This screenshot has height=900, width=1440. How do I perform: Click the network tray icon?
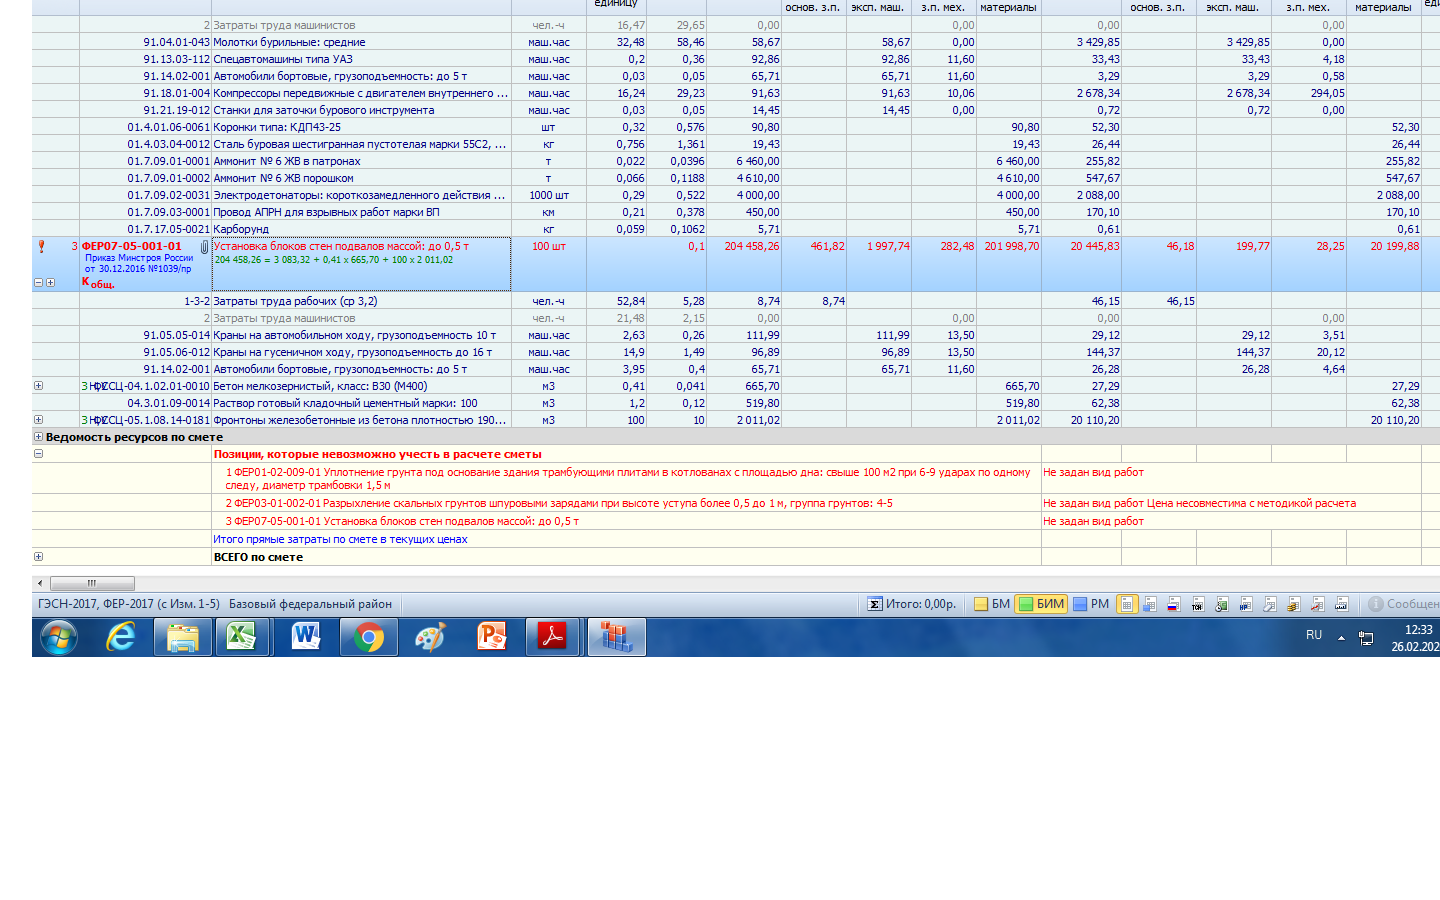pos(1366,638)
